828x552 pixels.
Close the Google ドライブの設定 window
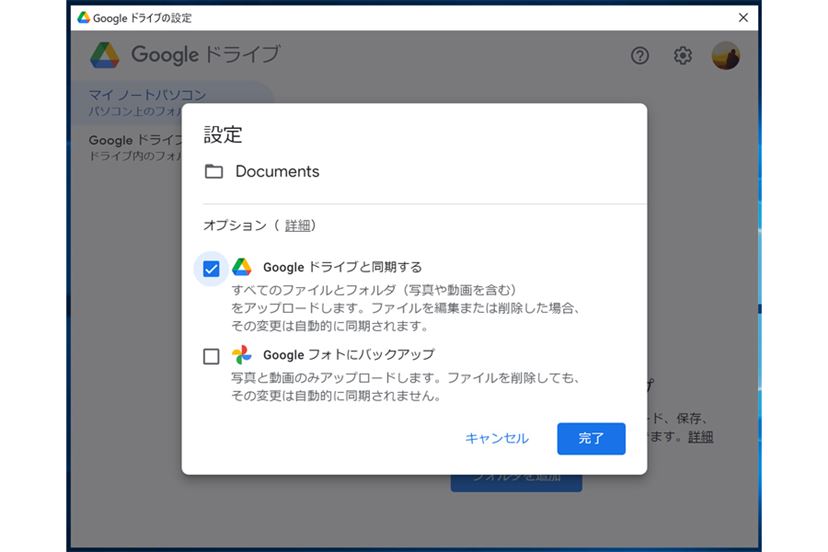pyautogui.click(x=743, y=18)
